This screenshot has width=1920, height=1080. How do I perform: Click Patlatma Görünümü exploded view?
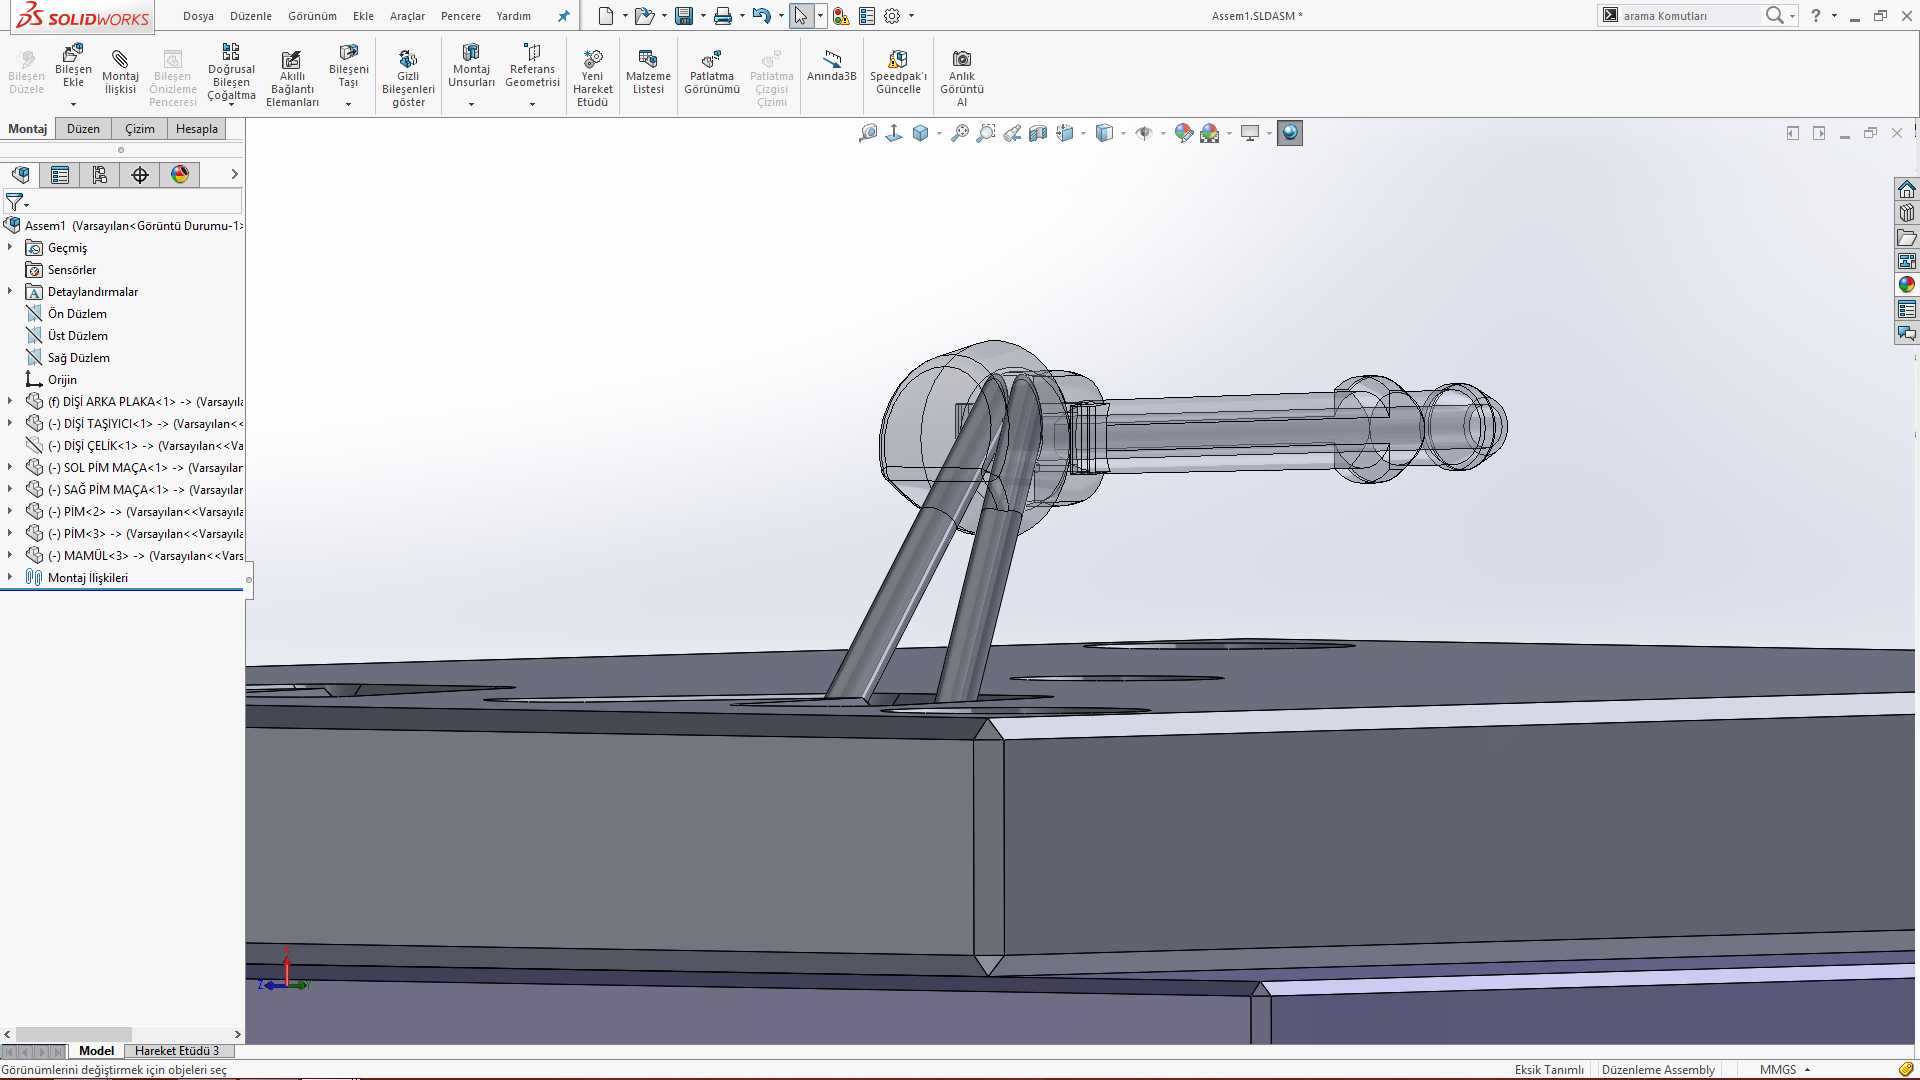click(x=712, y=73)
